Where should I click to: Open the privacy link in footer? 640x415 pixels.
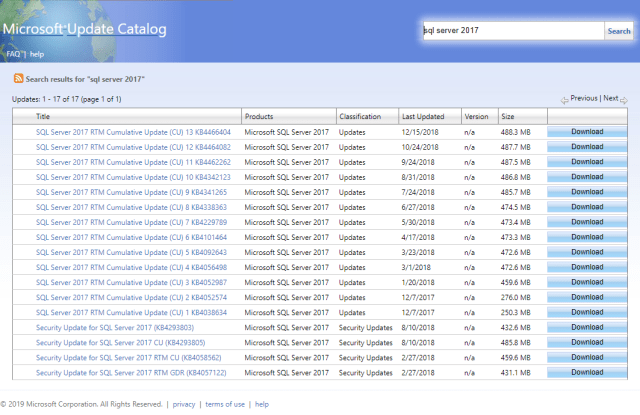point(184,404)
